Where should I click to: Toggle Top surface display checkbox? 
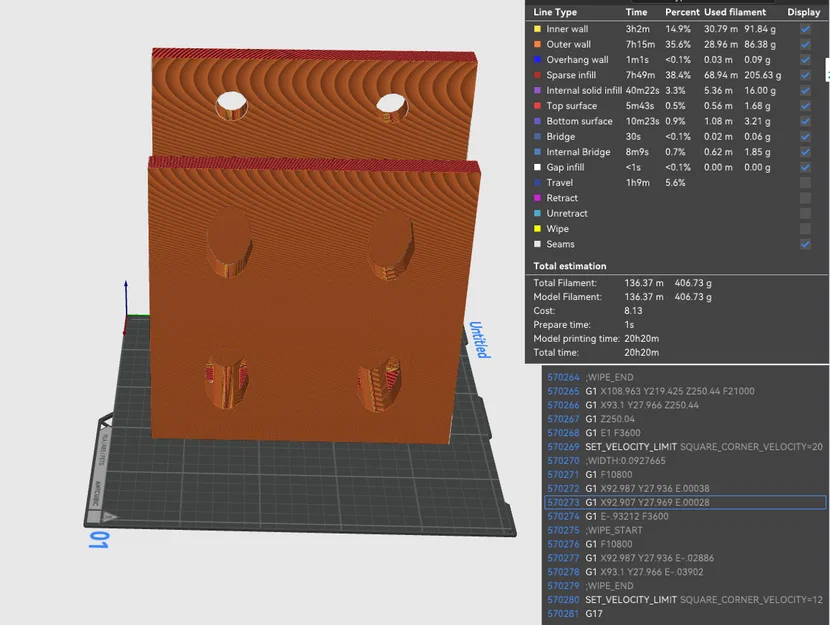click(805, 106)
